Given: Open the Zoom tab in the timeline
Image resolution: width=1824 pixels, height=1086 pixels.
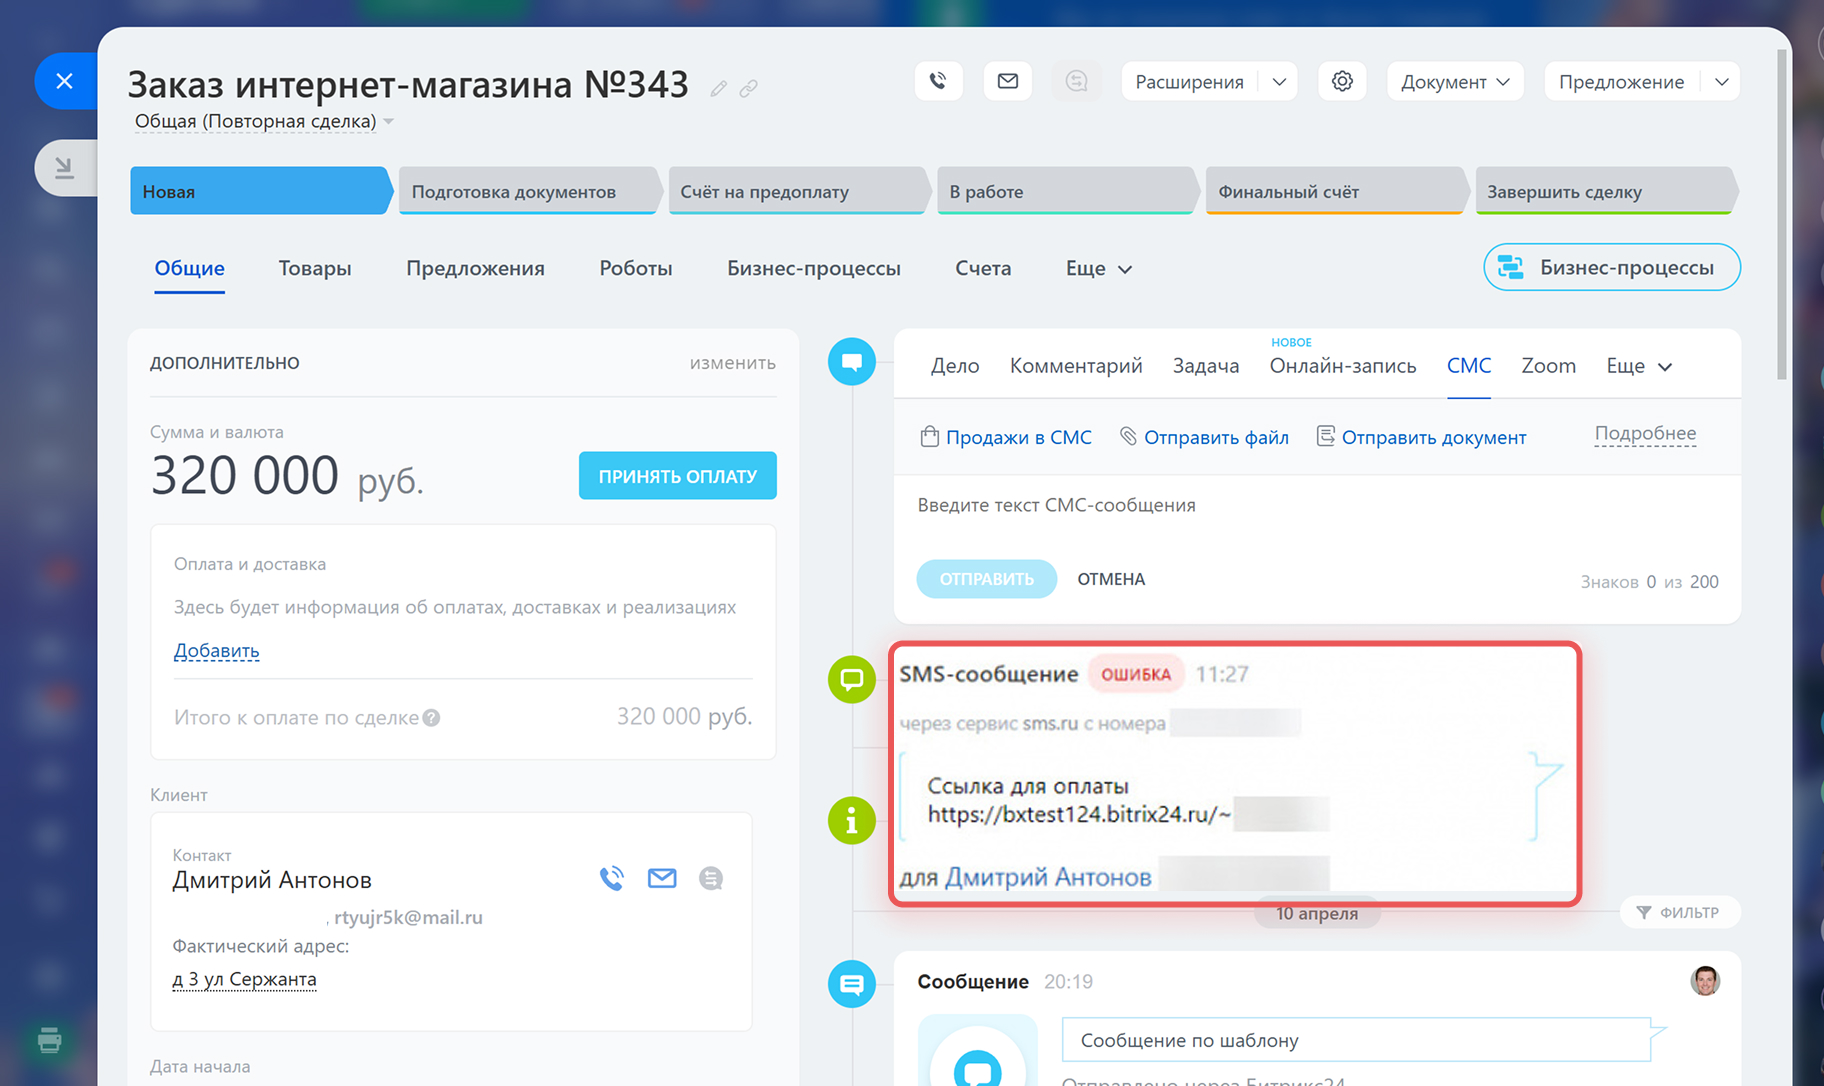Looking at the screenshot, I should (x=1549, y=366).
